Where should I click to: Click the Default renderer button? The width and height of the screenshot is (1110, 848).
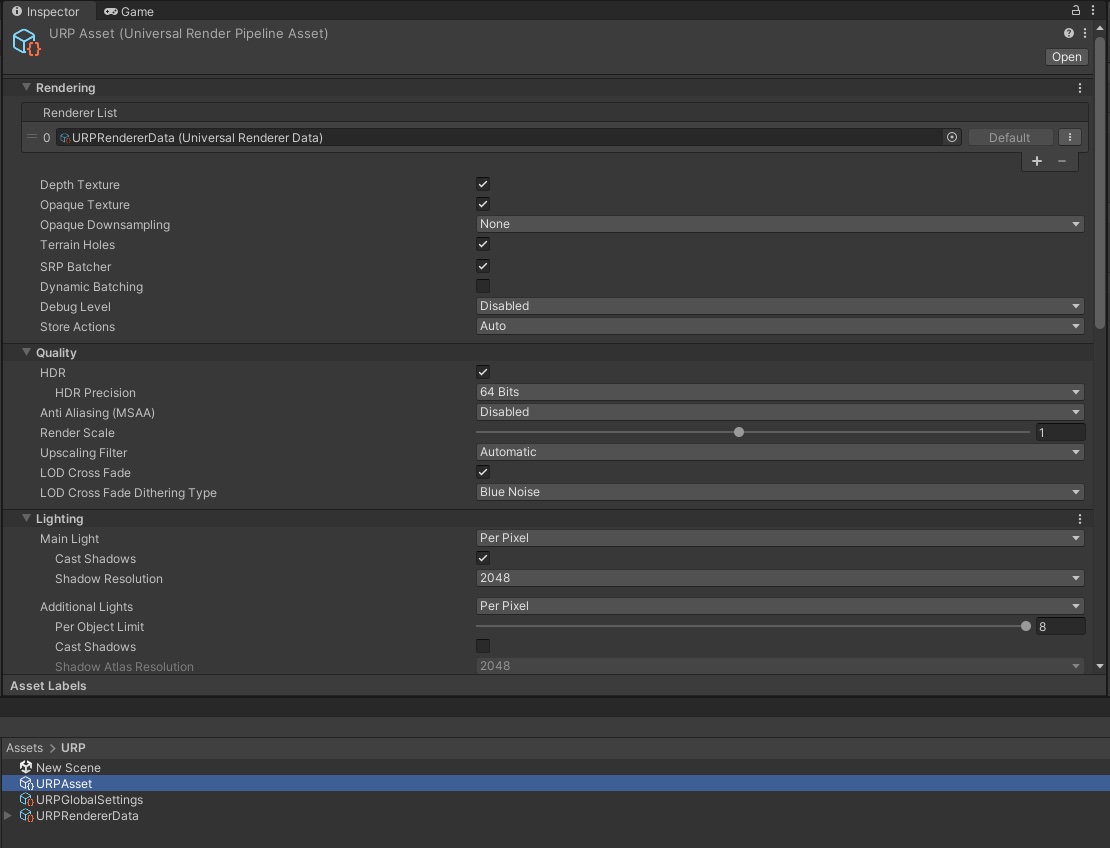[x=1009, y=138]
